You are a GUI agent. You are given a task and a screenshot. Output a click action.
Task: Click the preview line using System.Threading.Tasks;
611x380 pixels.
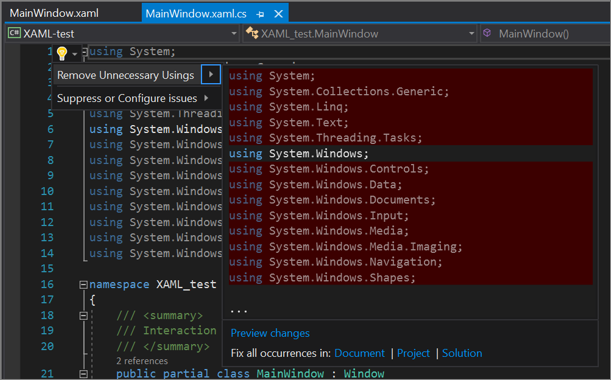pos(325,138)
